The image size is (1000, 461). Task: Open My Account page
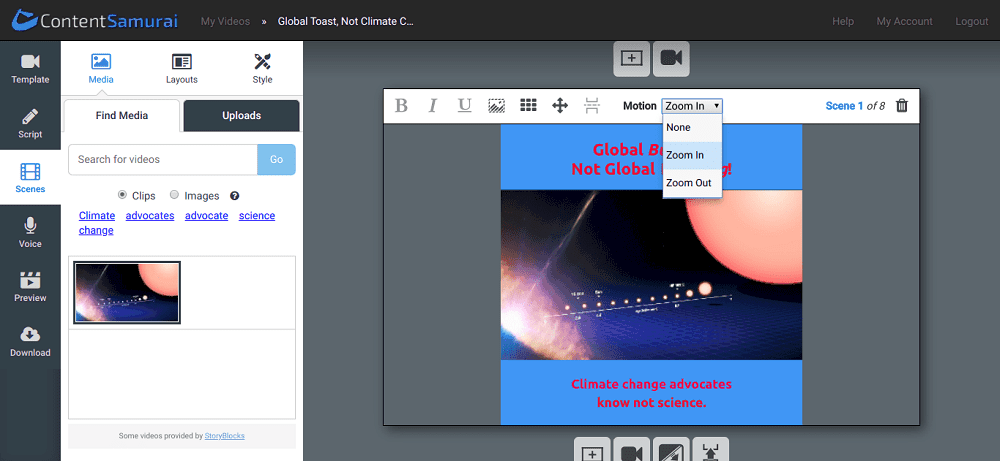(904, 21)
